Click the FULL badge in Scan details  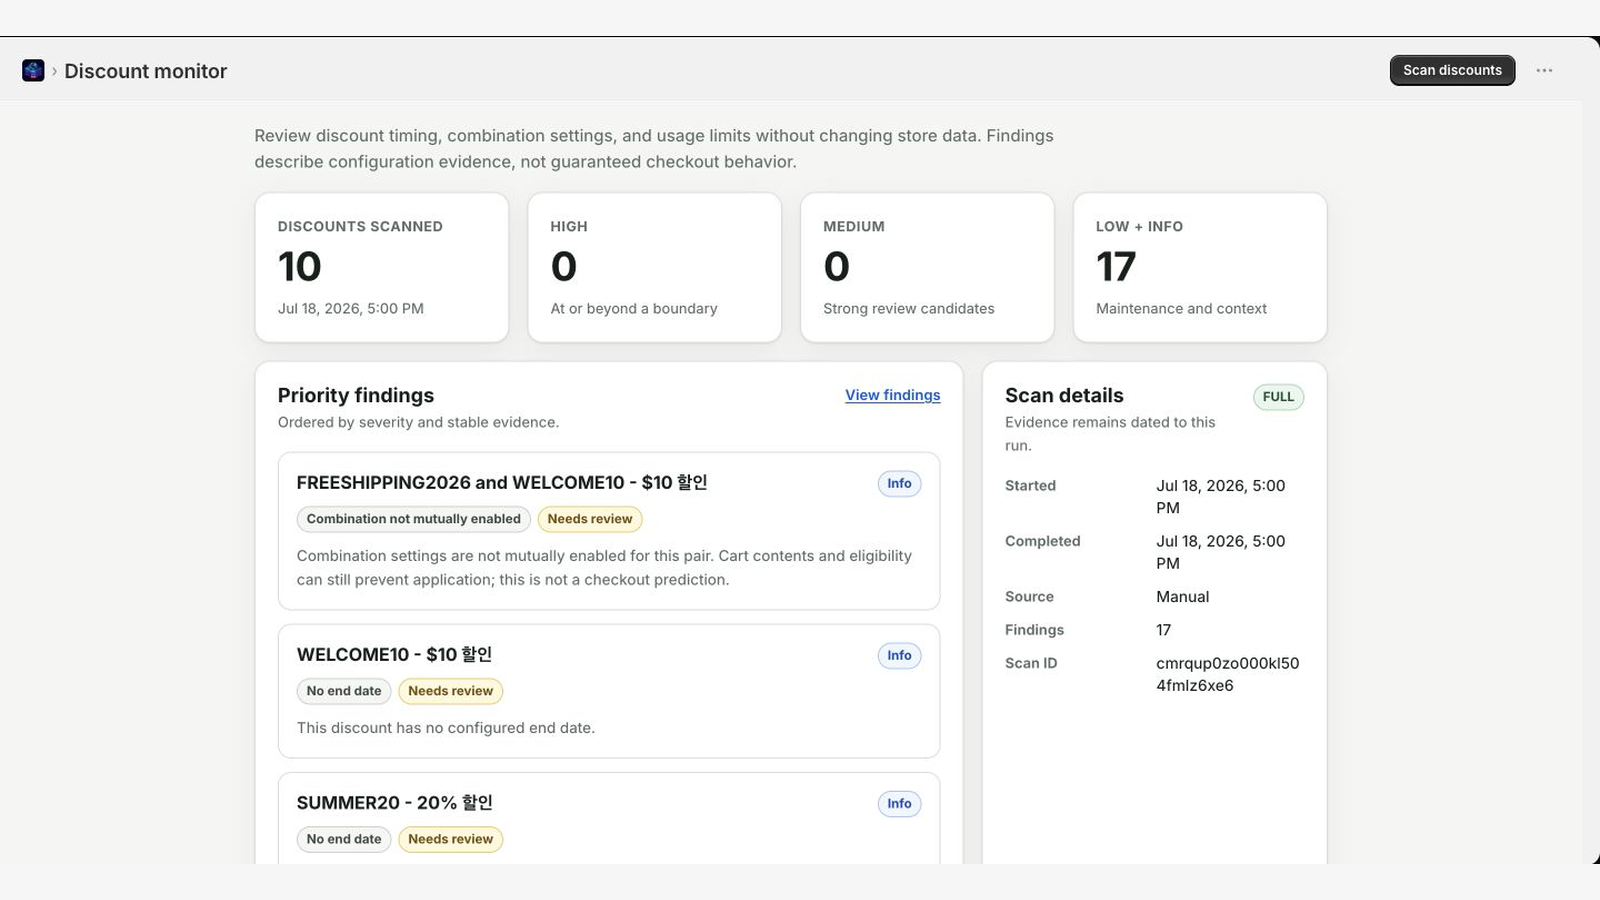point(1278,397)
